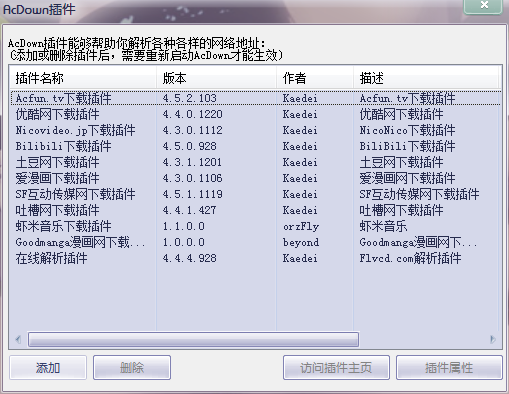Click version 1.0.0.0 cell
The width and height of the screenshot is (509, 394).
(183, 242)
